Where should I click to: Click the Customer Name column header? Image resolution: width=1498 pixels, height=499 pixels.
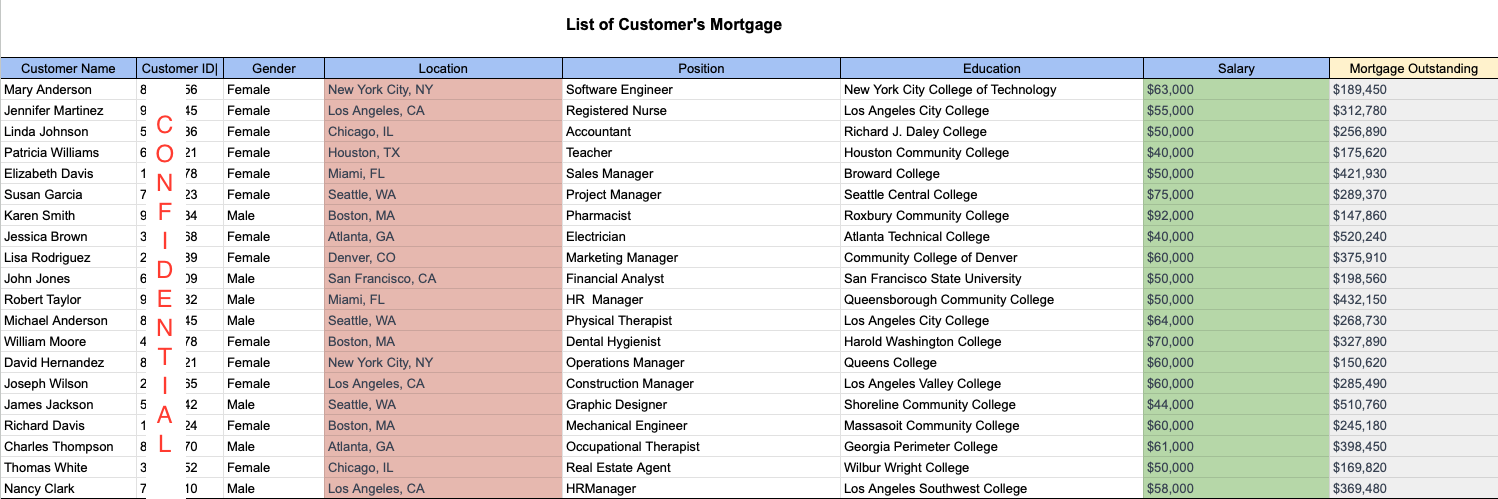coord(68,69)
